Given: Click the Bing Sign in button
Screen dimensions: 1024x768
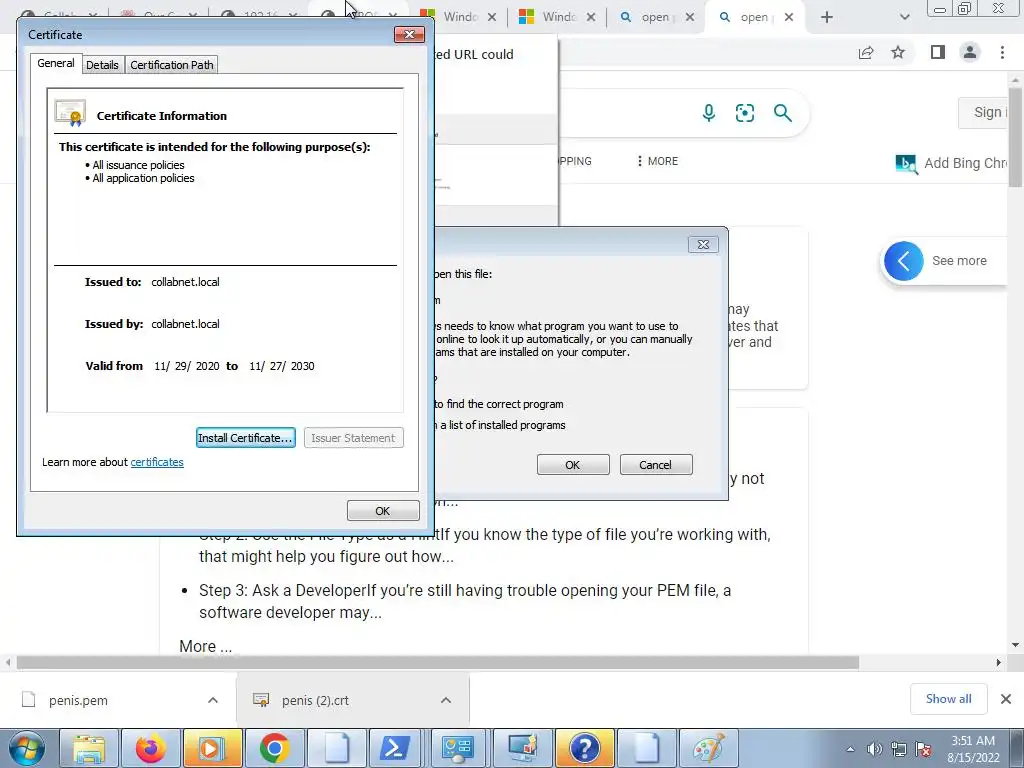Looking at the screenshot, I should click(984, 112).
